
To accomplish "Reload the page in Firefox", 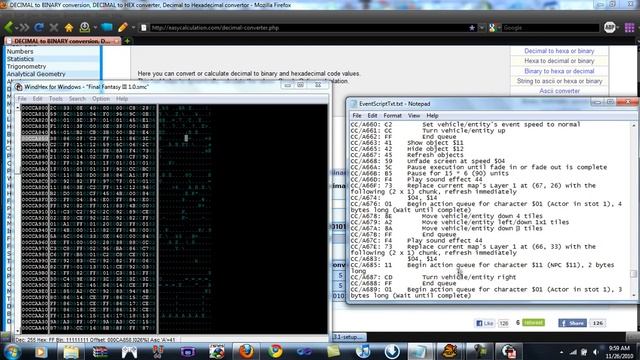I will tap(39, 27).
